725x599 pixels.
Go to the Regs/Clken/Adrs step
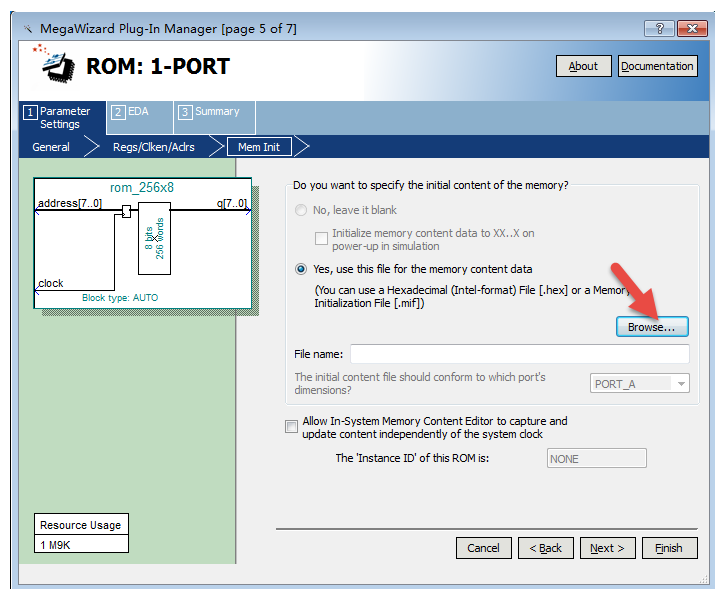point(154,147)
